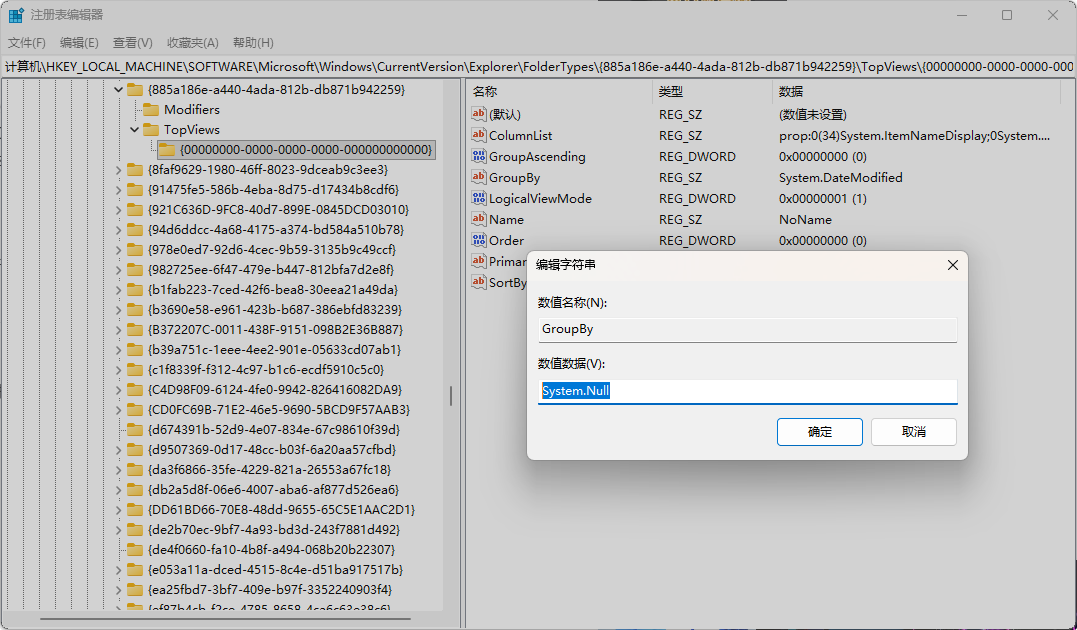Click folder icon of {da3f6866-35fe-4229-821a-26553a67fc18}
1077x630 pixels.
(135, 469)
